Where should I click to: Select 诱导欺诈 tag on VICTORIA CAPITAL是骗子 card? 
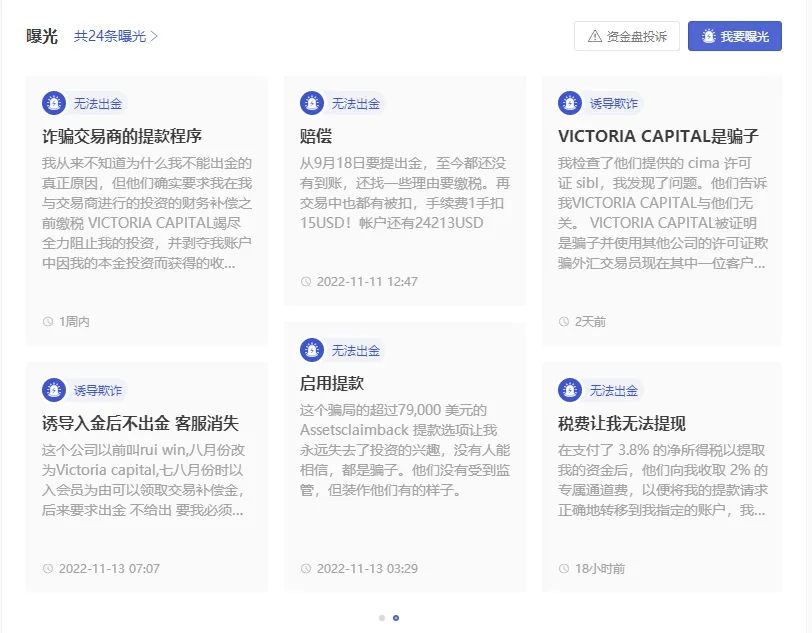point(613,104)
